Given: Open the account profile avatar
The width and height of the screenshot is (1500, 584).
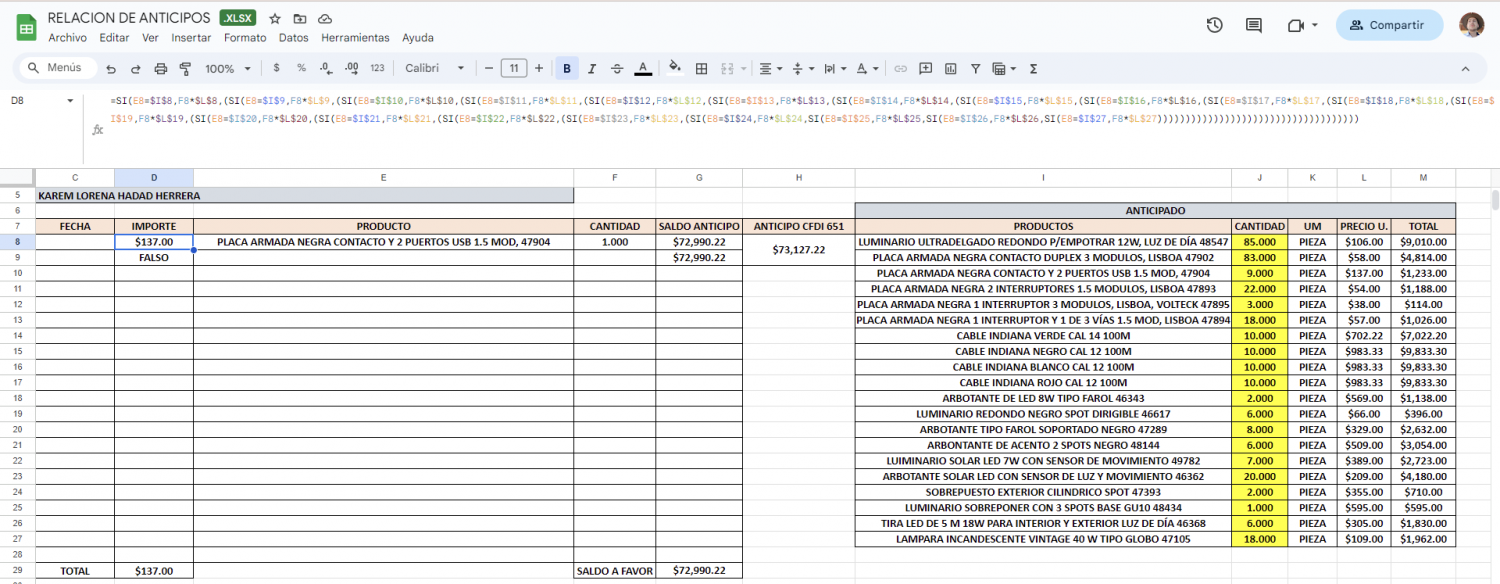Looking at the screenshot, I should pos(1471,25).
